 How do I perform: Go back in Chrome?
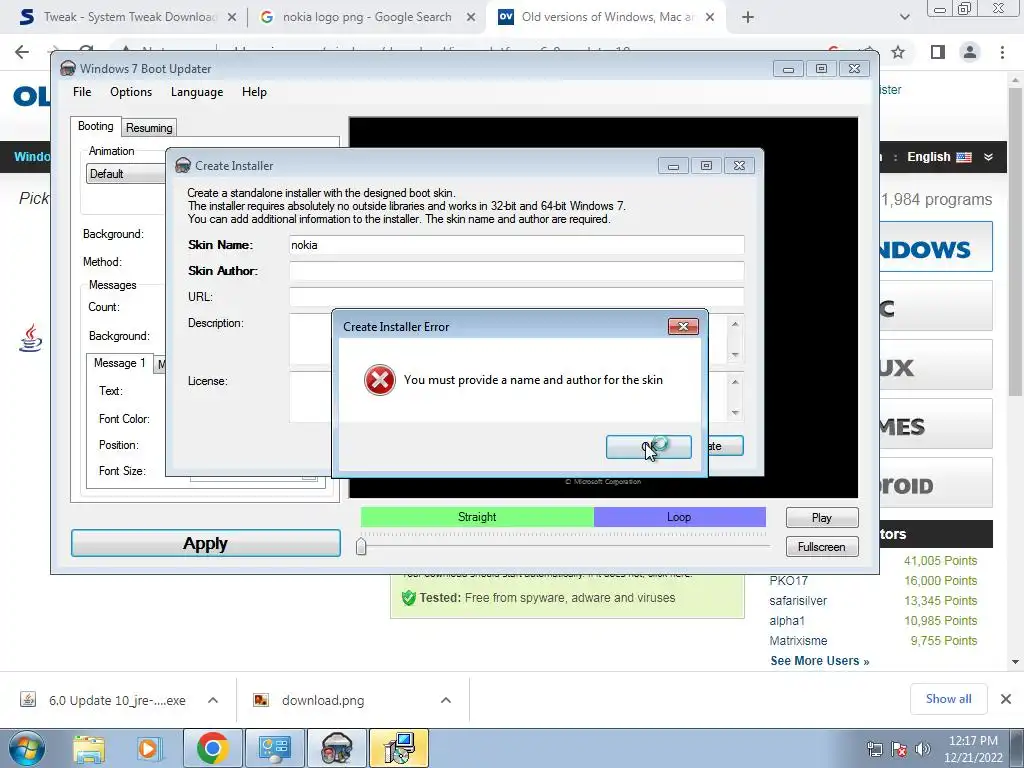pos(22,52)
